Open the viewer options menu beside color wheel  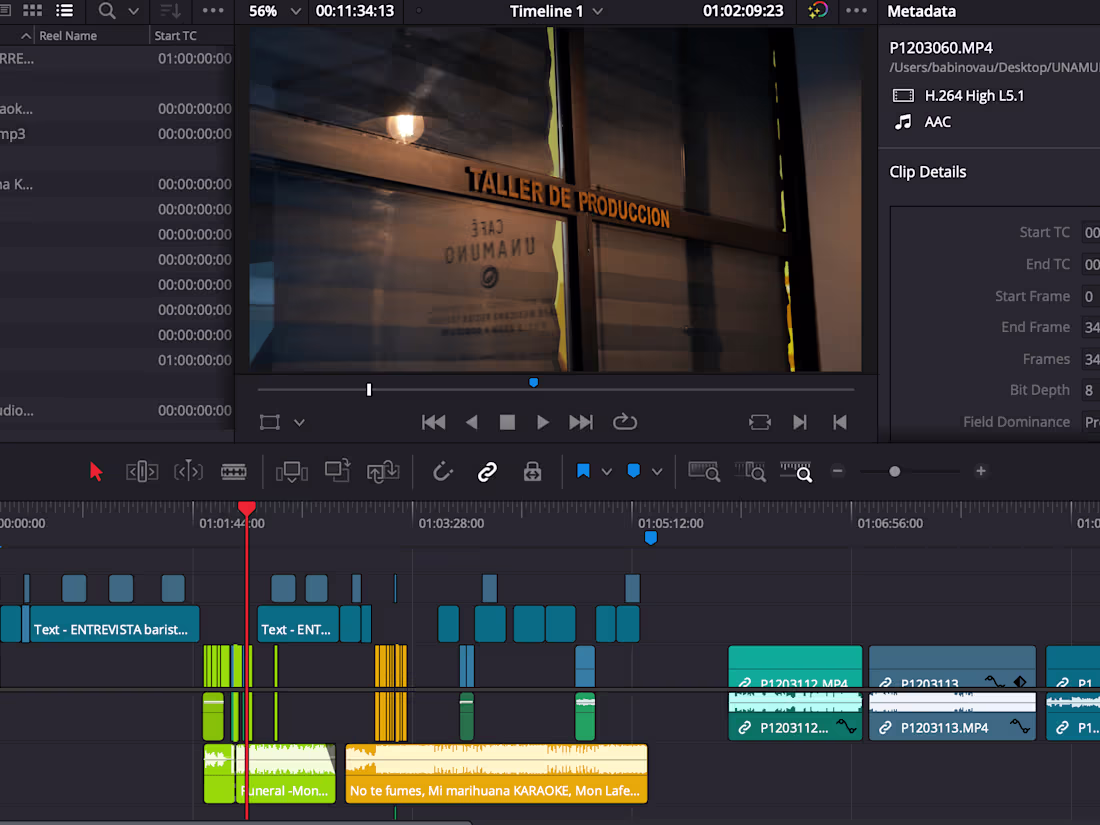856,11
